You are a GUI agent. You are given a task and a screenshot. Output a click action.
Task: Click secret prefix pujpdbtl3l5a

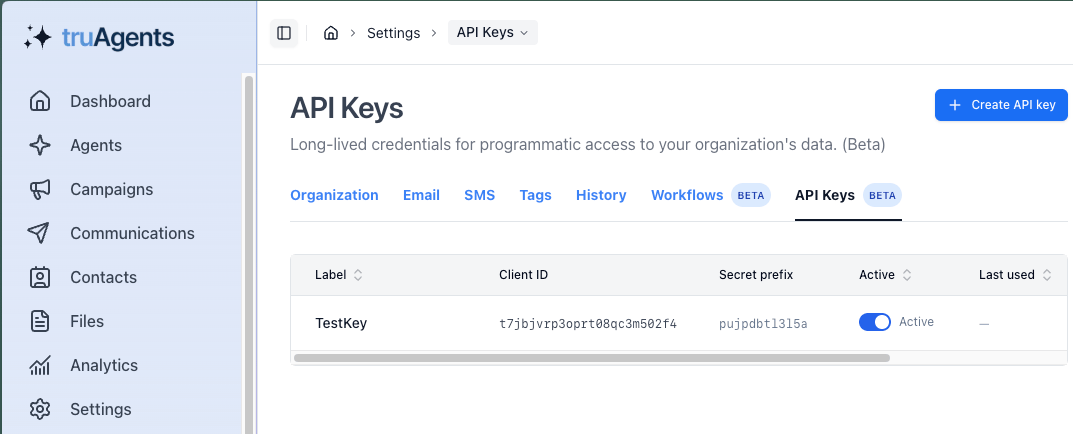pyautogui.click(x=763, y=324)
